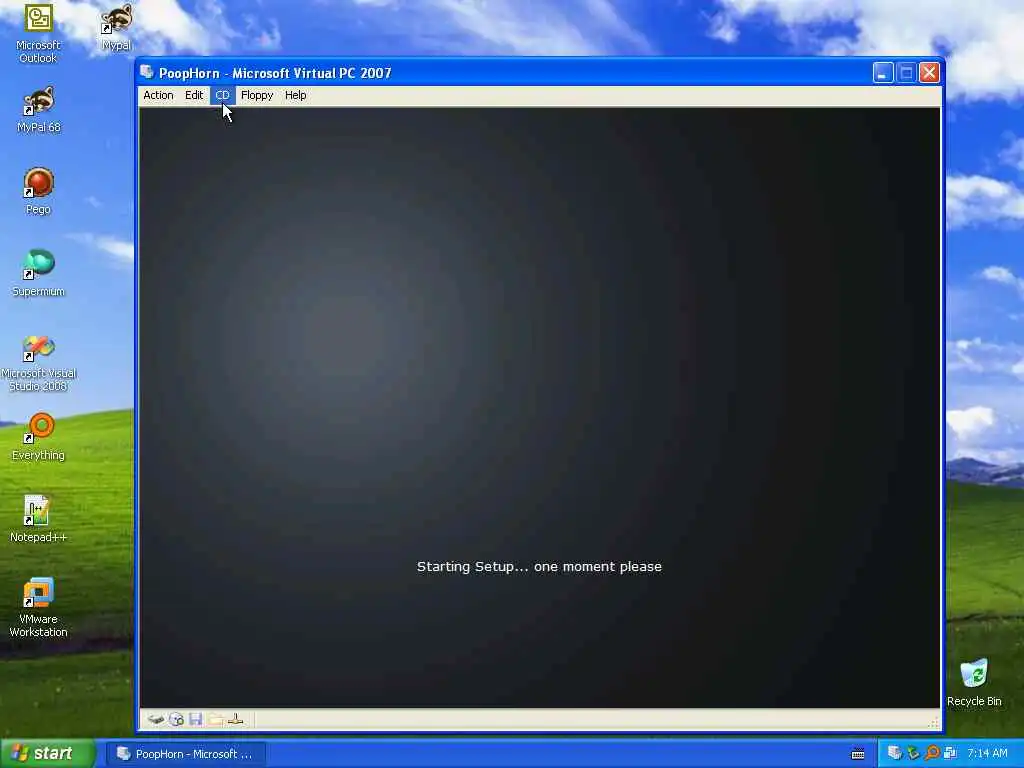
Task: Click the CD drive status icon
Action: (x=176, y=719)
